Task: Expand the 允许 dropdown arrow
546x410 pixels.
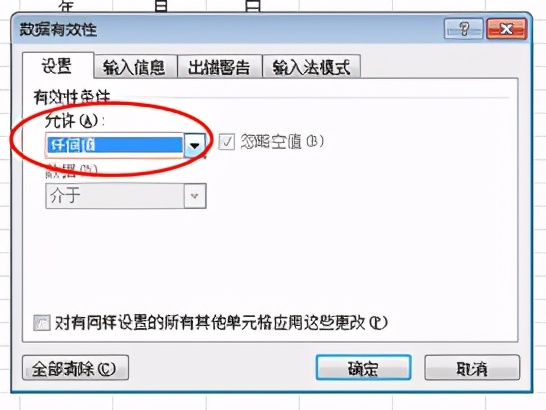Action: point(195,145)
